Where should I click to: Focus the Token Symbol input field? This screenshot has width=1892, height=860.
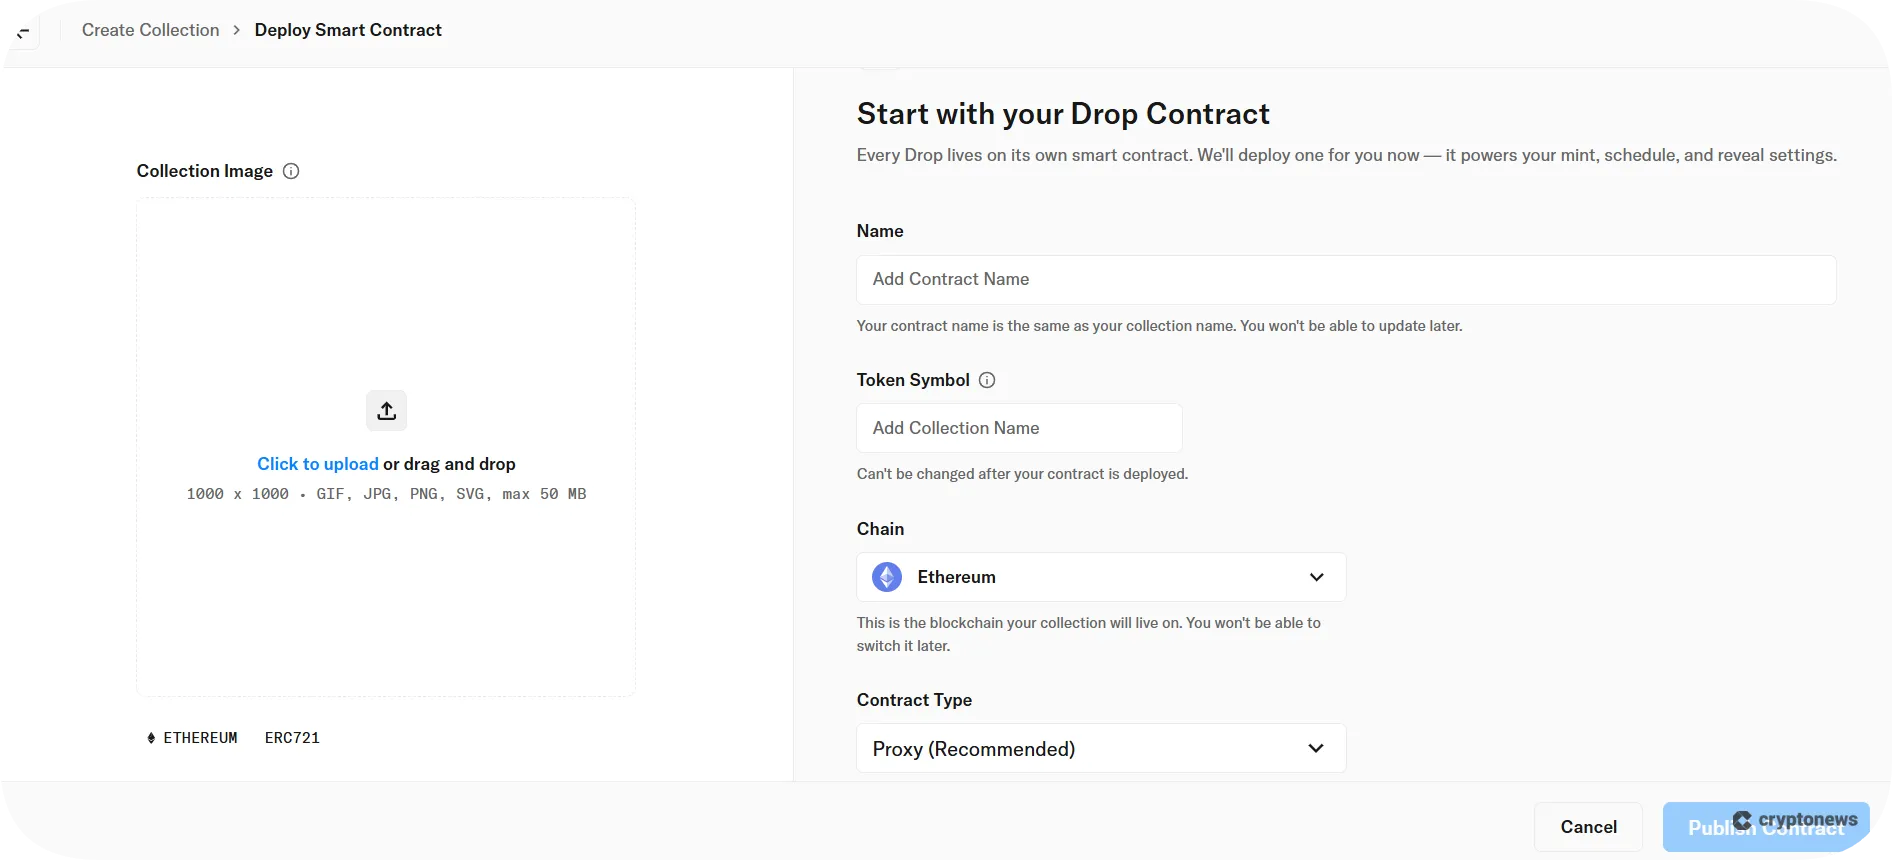click(x=1019, y=428)
